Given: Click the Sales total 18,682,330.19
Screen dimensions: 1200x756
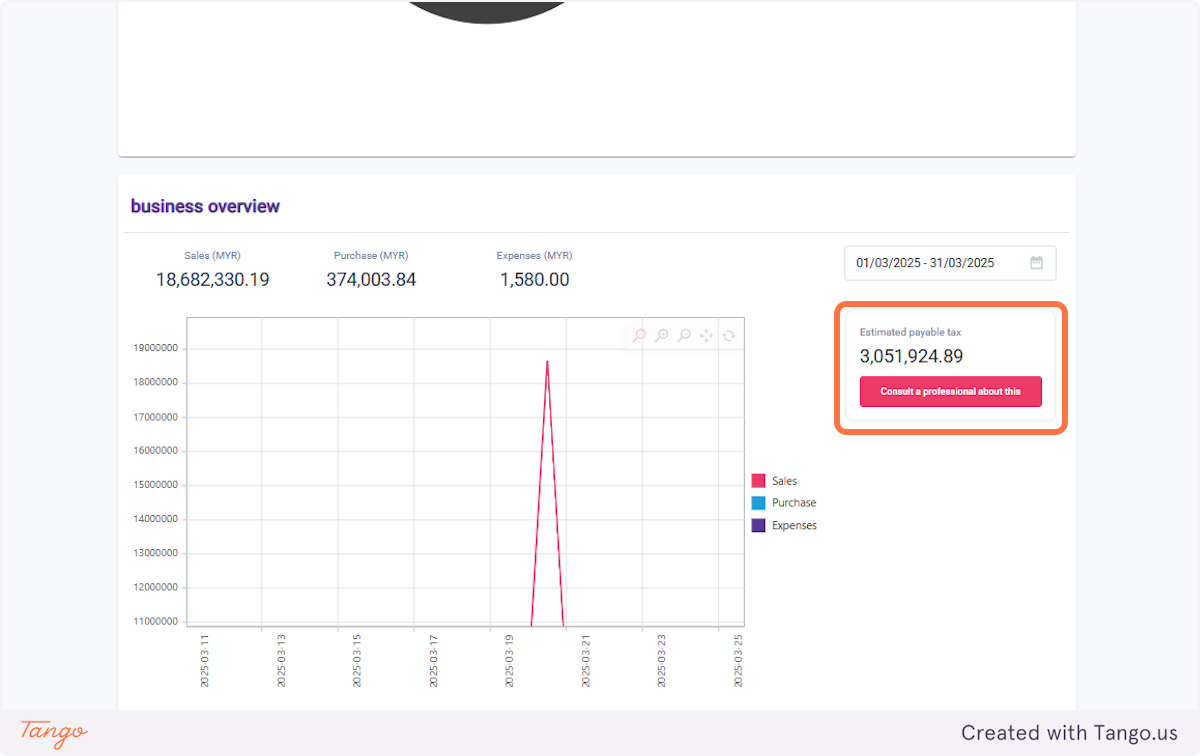Looking at the screenshot, I should [212, 280].
